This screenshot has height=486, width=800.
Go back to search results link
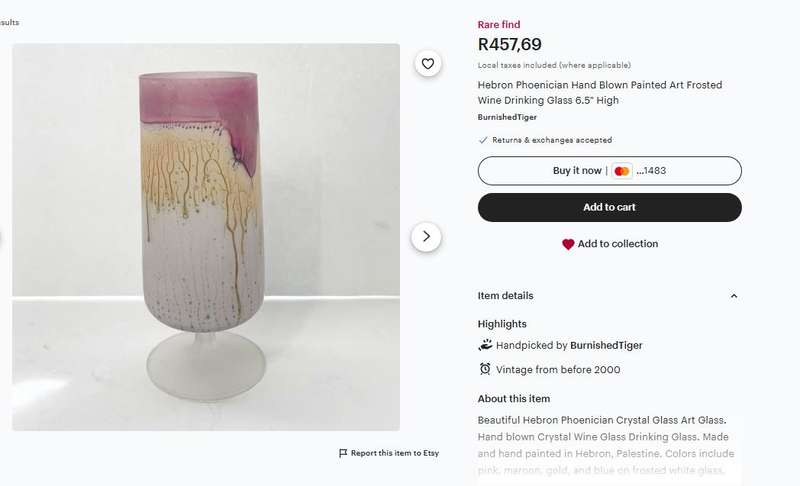[9, 22]
